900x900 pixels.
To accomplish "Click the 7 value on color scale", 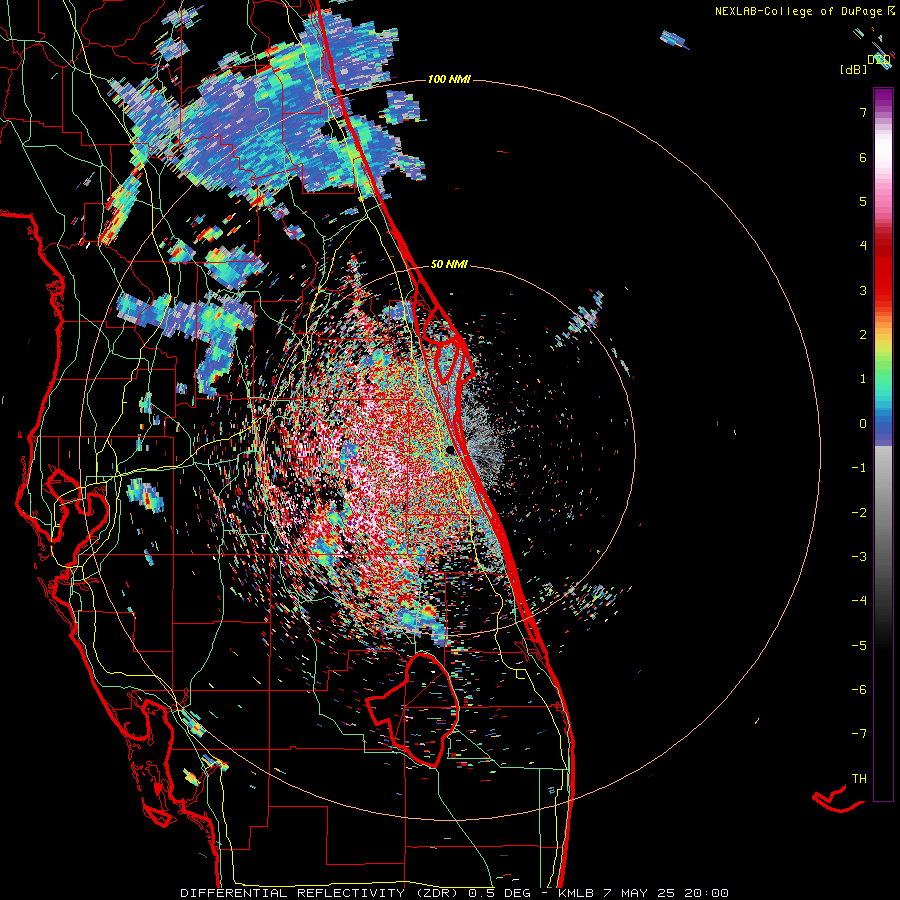I will (x=863, y=112).
